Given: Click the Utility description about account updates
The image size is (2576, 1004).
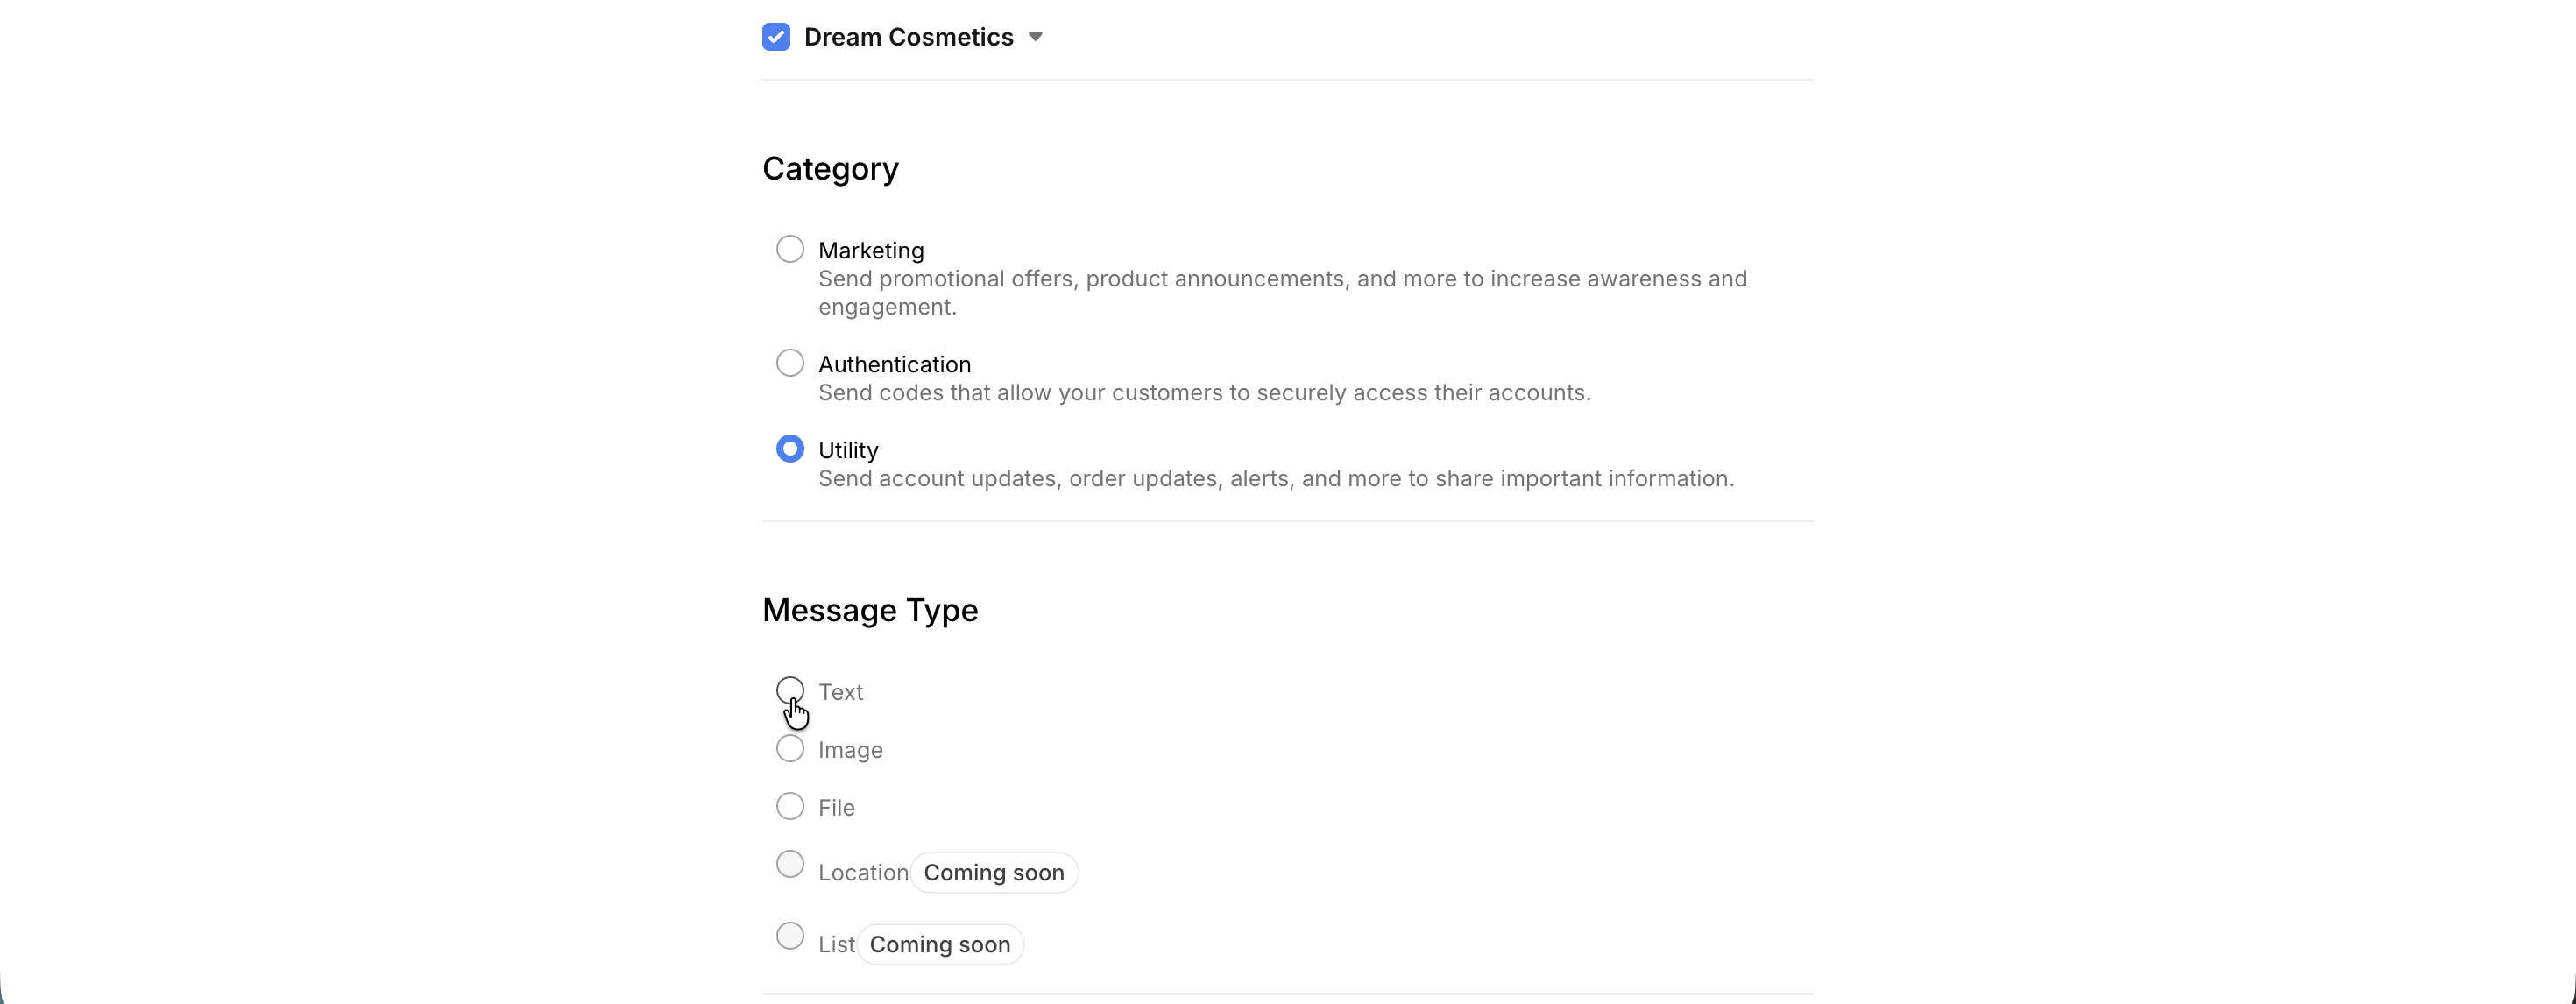Looking at the screenshot, I should coord(1276,479).
